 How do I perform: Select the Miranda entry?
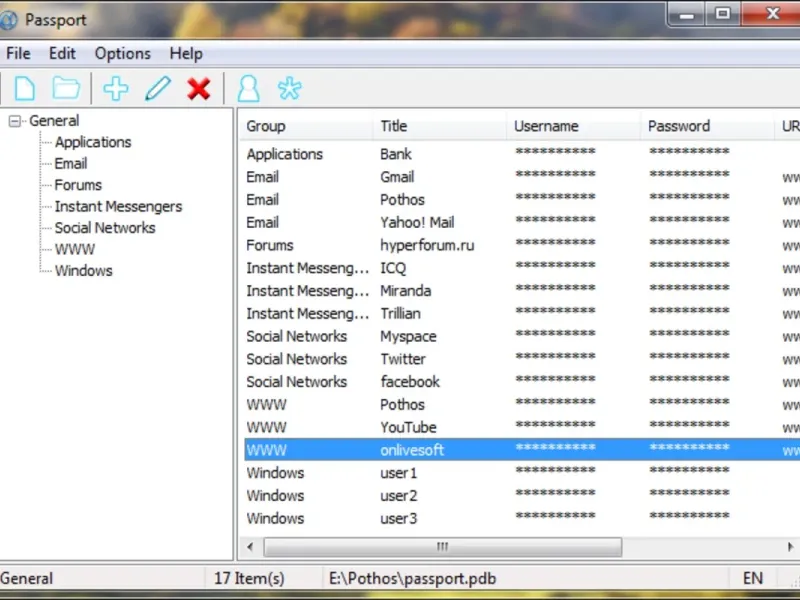[522, 291]
